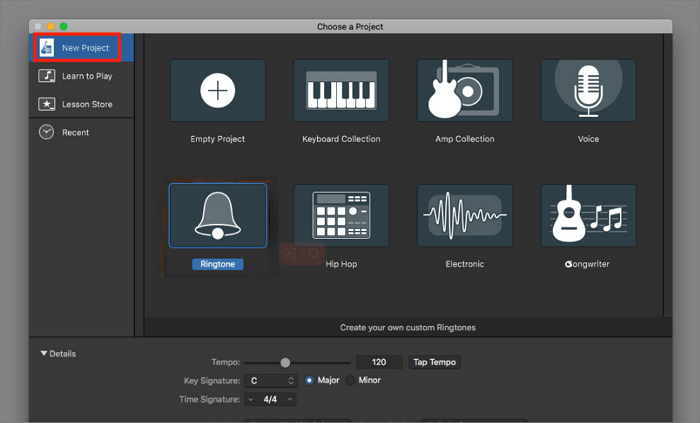The height and width of the screenshot is (423, 700).
Task: Collapse the Details disclosure triangle
Action: (44, 353)
